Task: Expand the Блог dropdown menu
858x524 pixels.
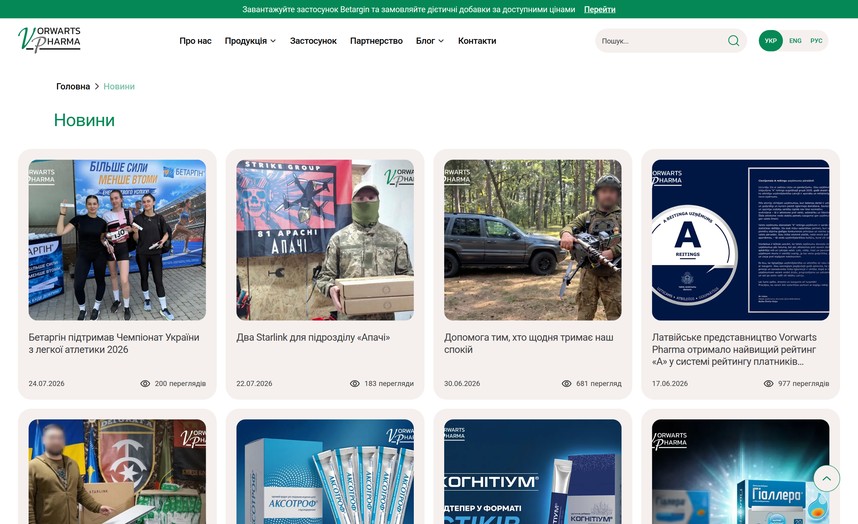Action: pyautogui.click(x=430, y=40)
